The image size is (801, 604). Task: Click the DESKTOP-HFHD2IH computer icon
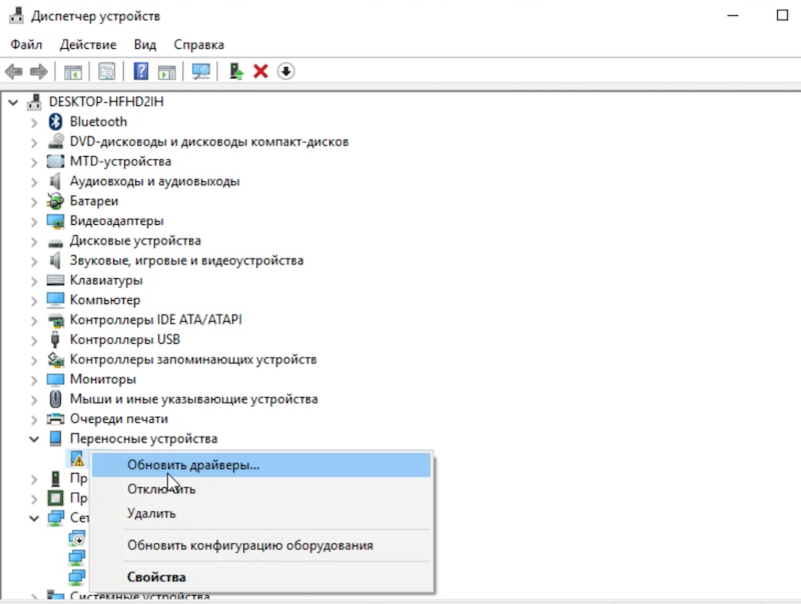pos(34,102)
